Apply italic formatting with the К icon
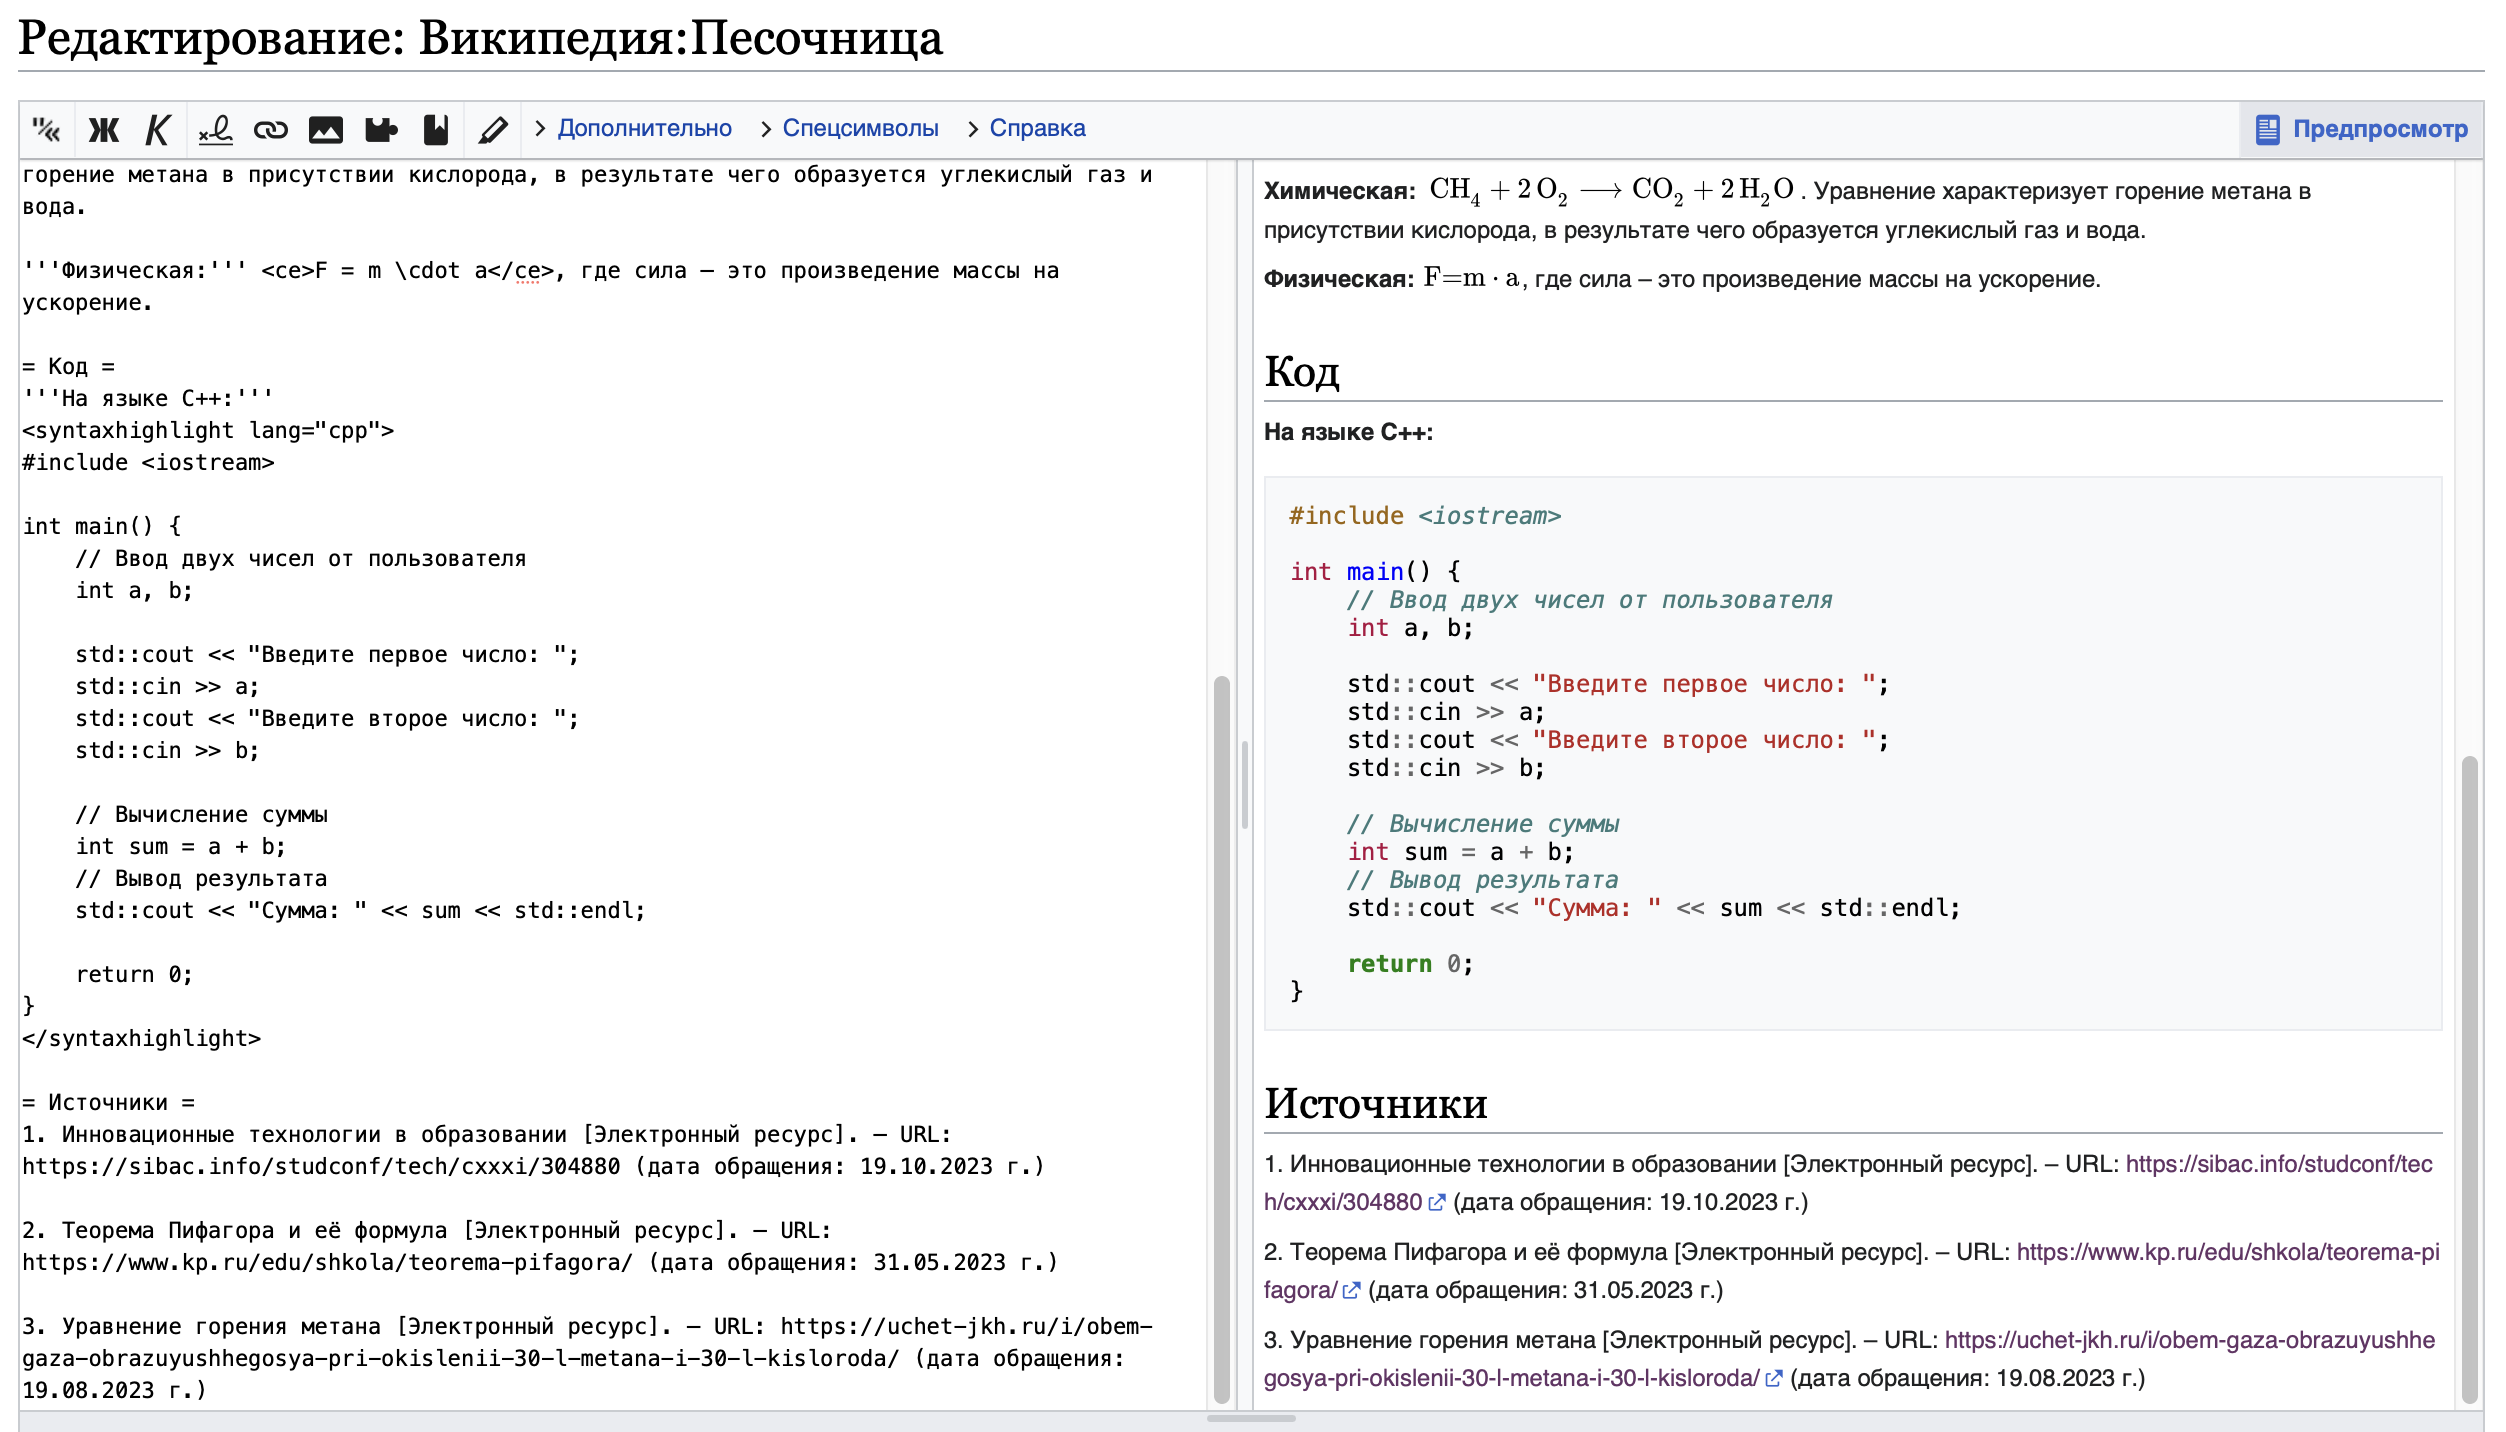The width and height of the screenshot is (2506, 1432). coord(158,129)
